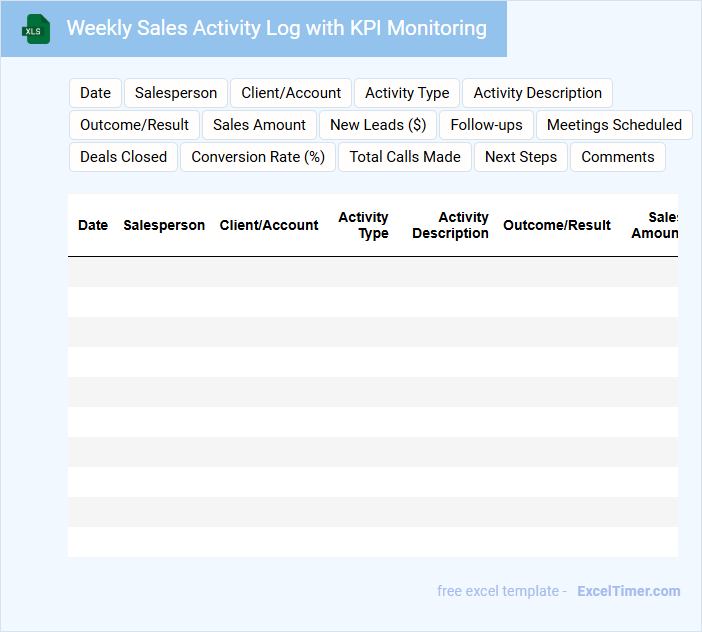Click the Weekly Sales Activity Log title
Viewport: 702px width, 632px height.
click(276, 28)
